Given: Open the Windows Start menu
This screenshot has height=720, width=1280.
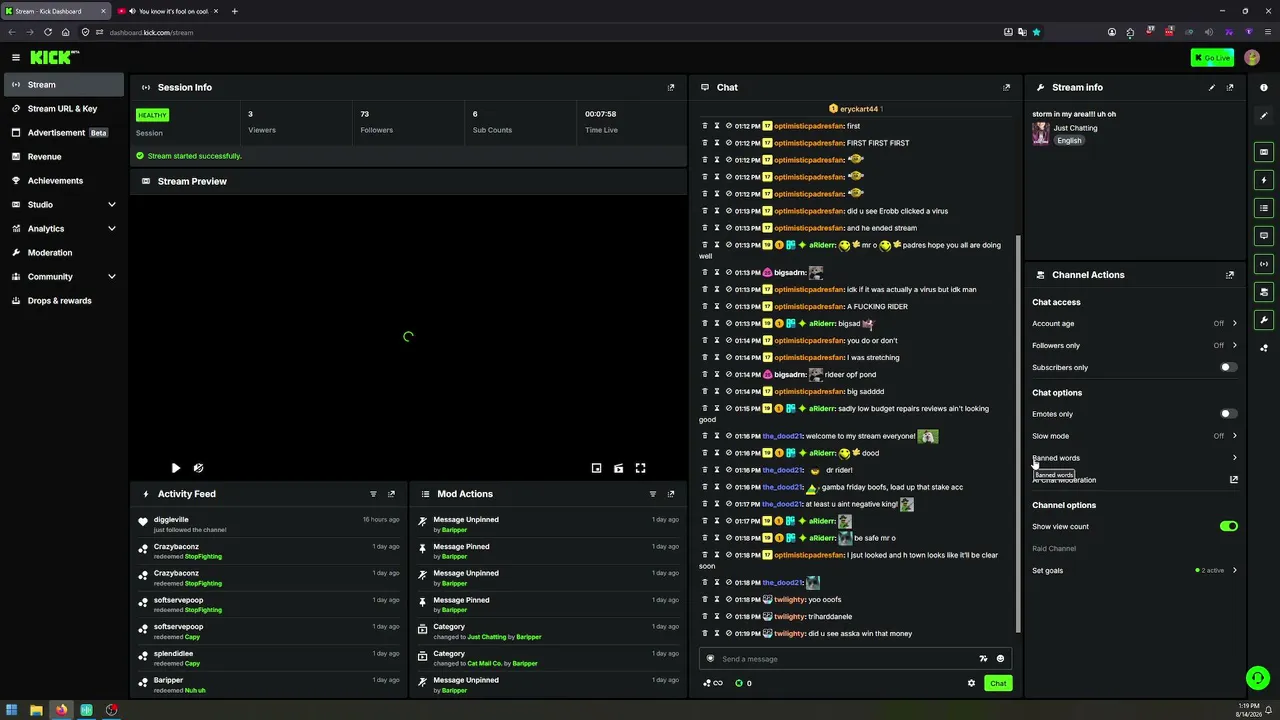Looking at the screenshot, I should (11, 710).
